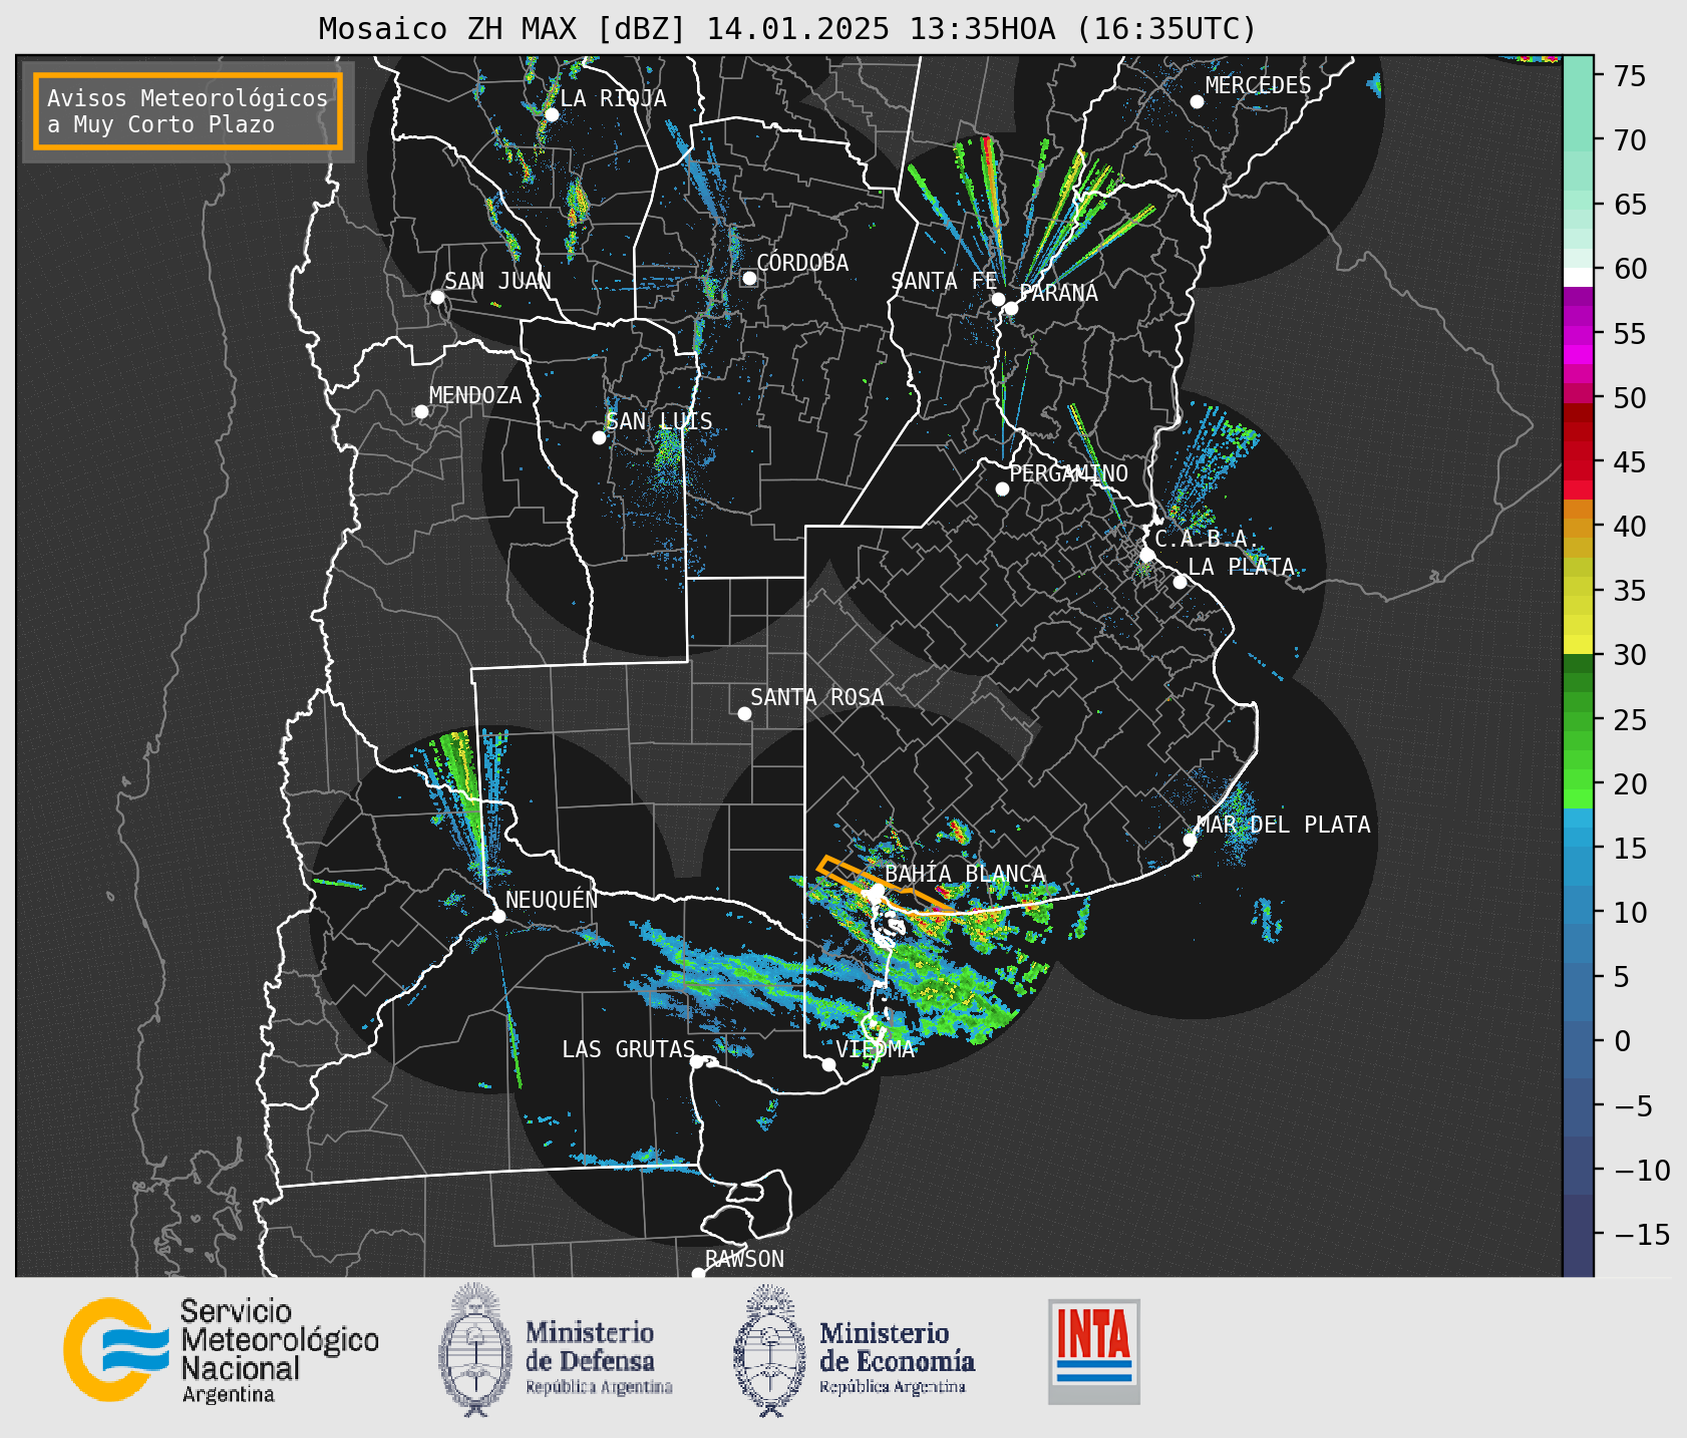Viewport: 1687px width, 1438px height.
Task: Click the C.A.B.A. city dot
Action: tap(1147, 555)
